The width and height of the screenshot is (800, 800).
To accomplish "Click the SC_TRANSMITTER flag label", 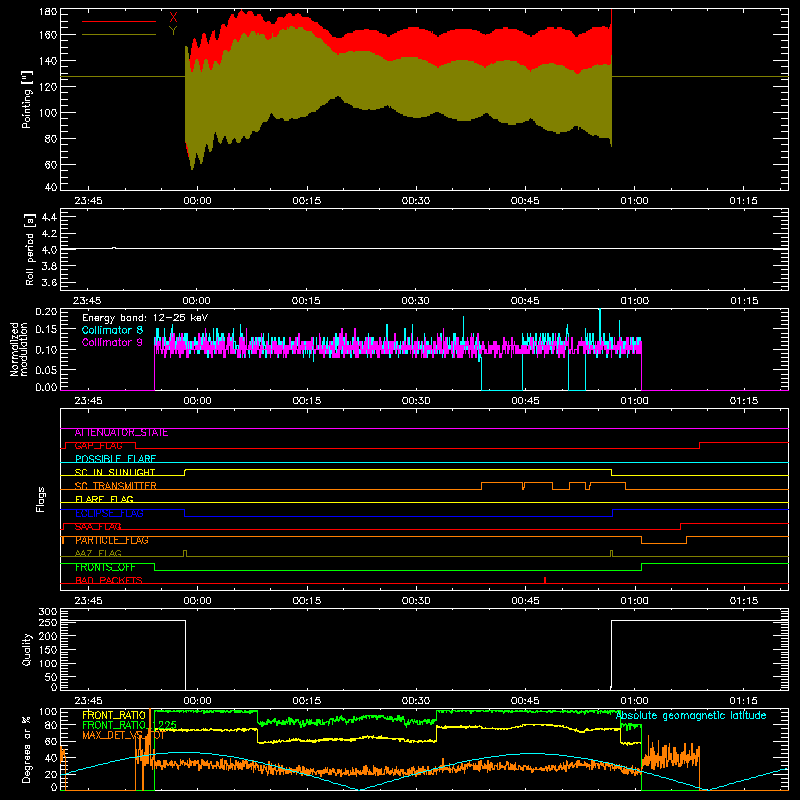I will (115, 486).
